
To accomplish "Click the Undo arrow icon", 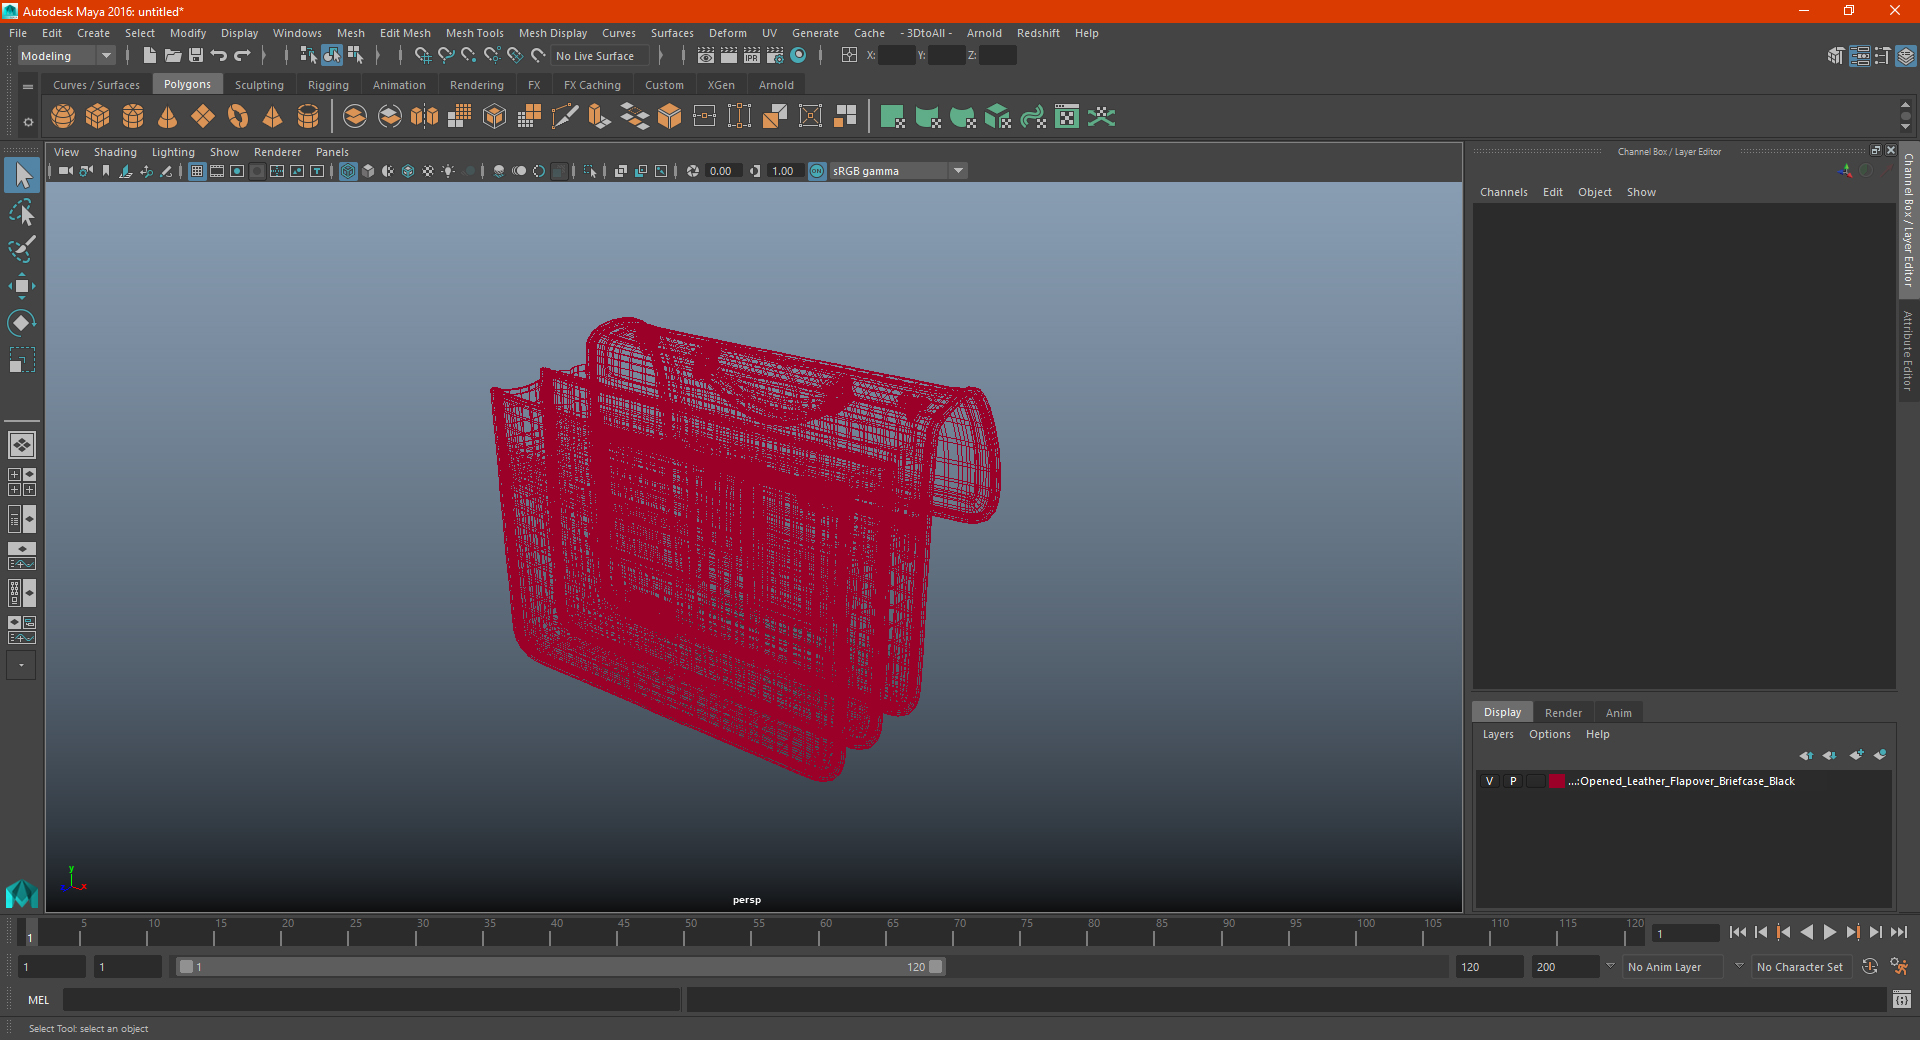I will click(x=219, y=56).
